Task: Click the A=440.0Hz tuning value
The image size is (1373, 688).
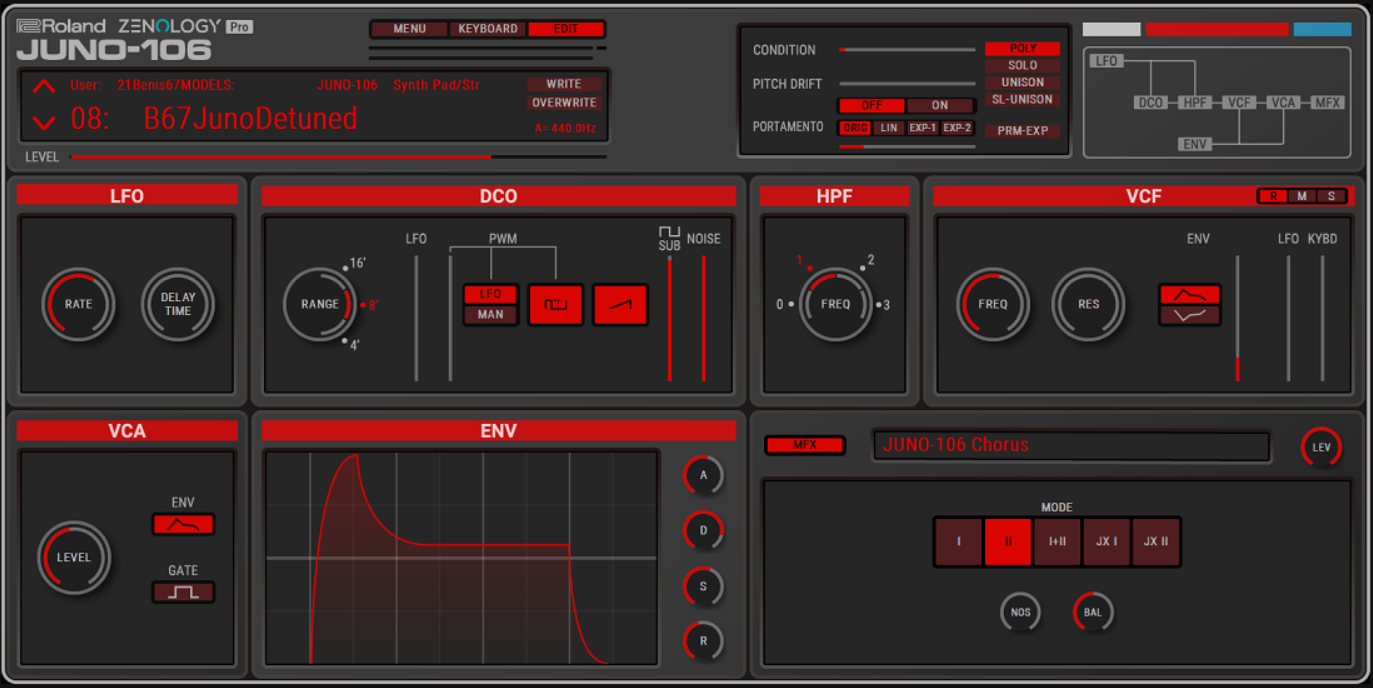Action: pyautogui.click(x=565, y=128)
